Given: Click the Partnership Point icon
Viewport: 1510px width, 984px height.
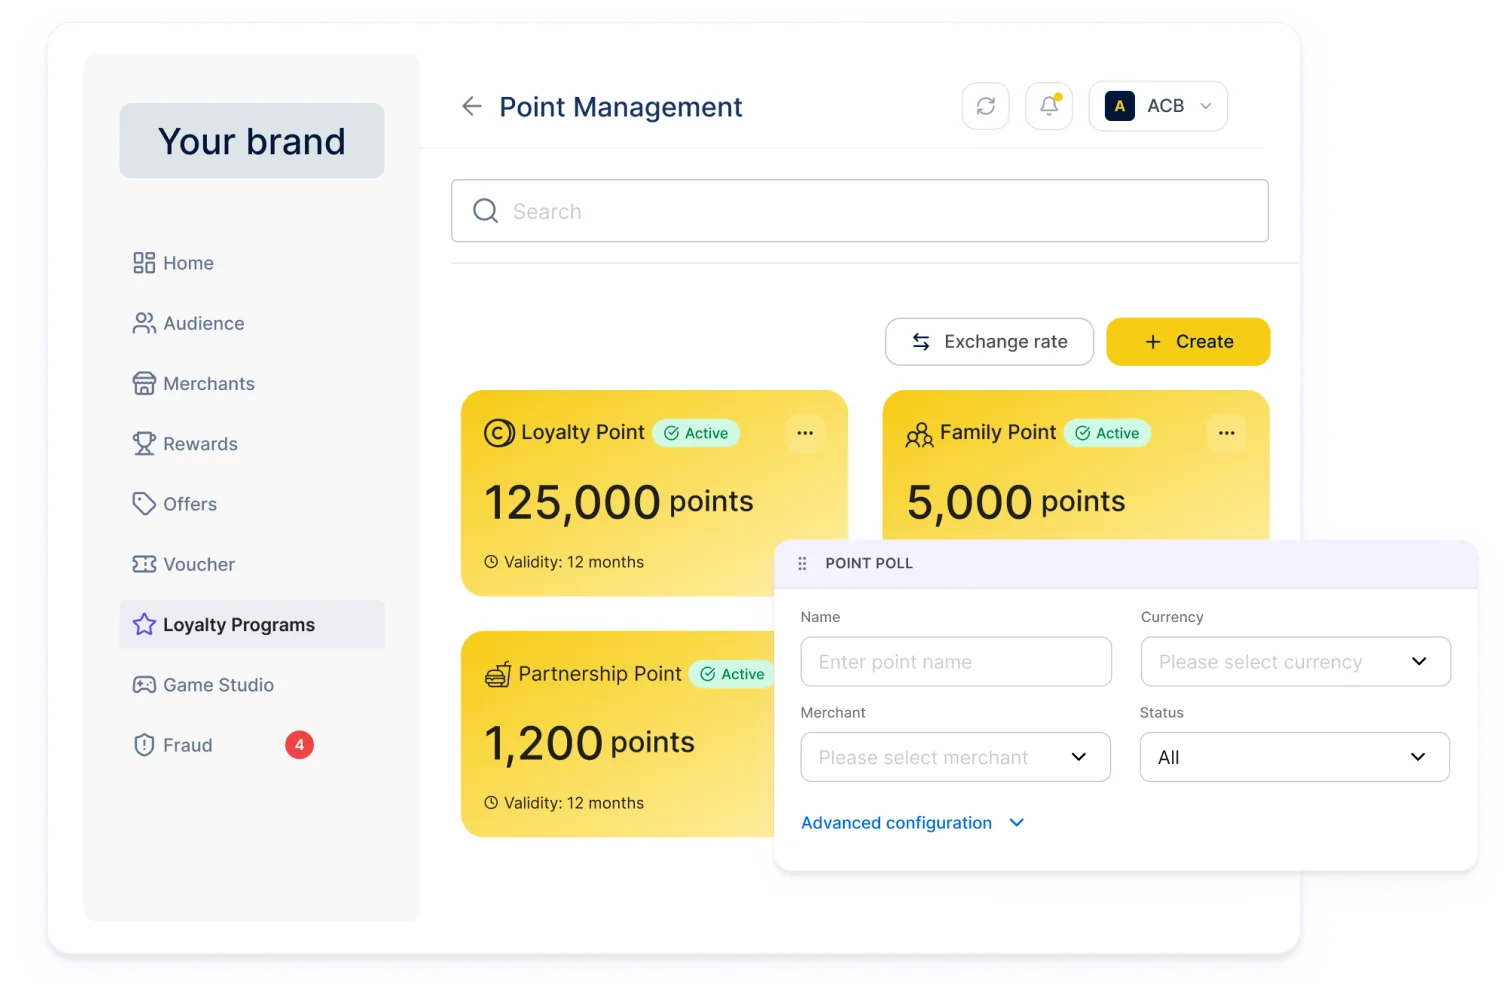Looking at the screenshot, I should click(x=498, y=675).
